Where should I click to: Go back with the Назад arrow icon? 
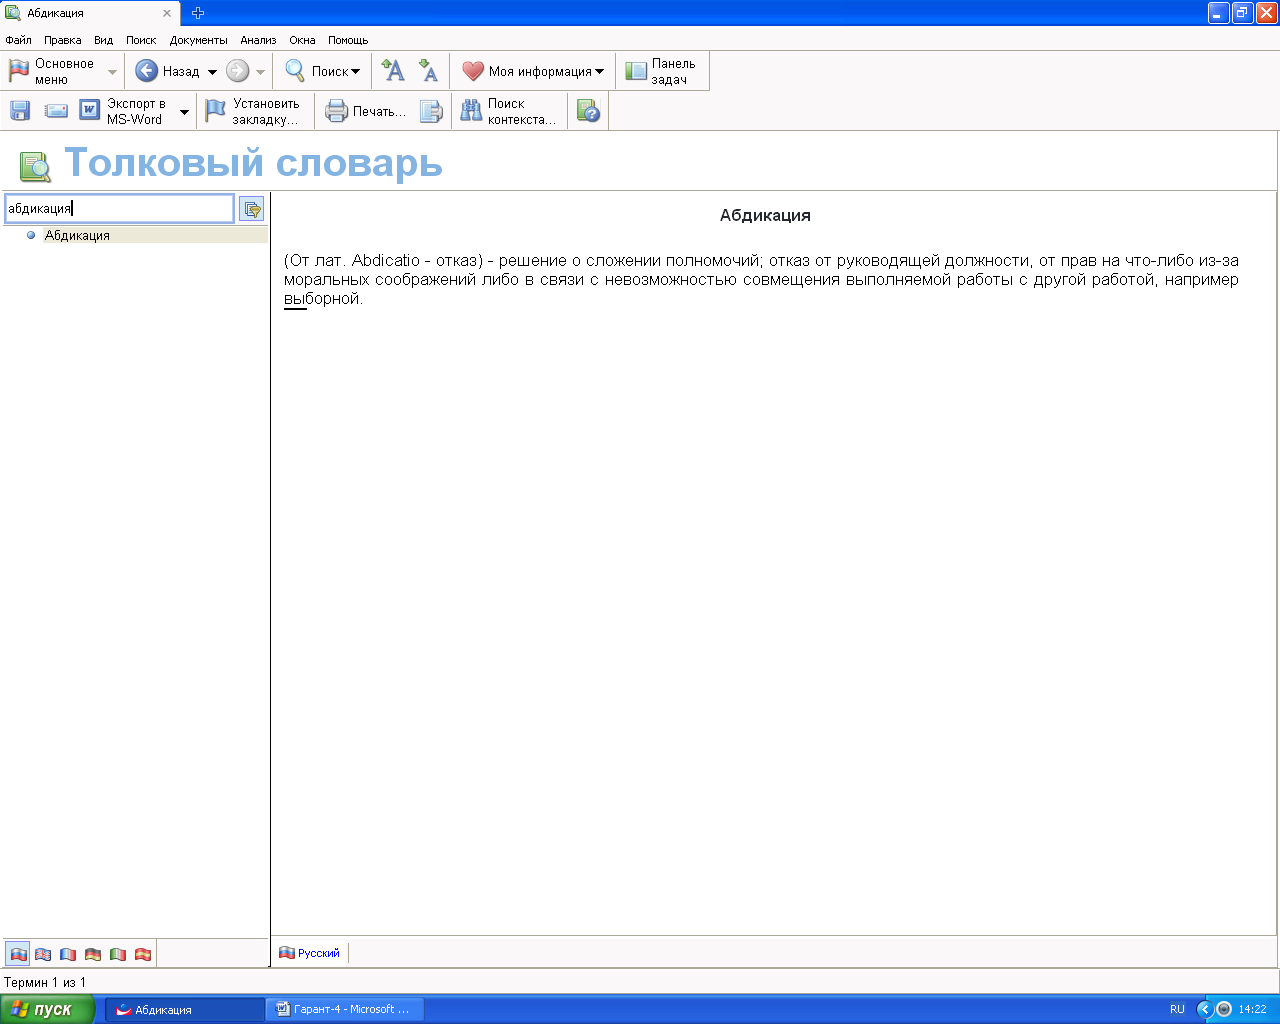146,71
